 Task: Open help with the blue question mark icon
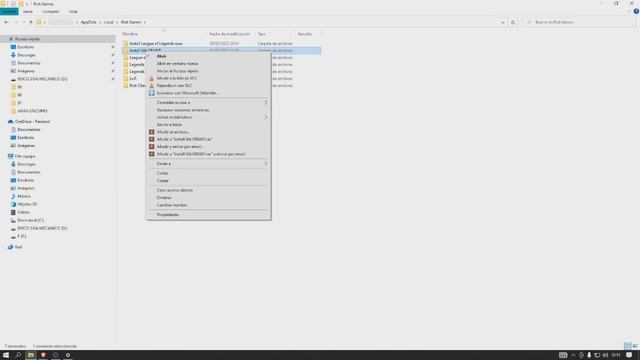pos(636,11)
